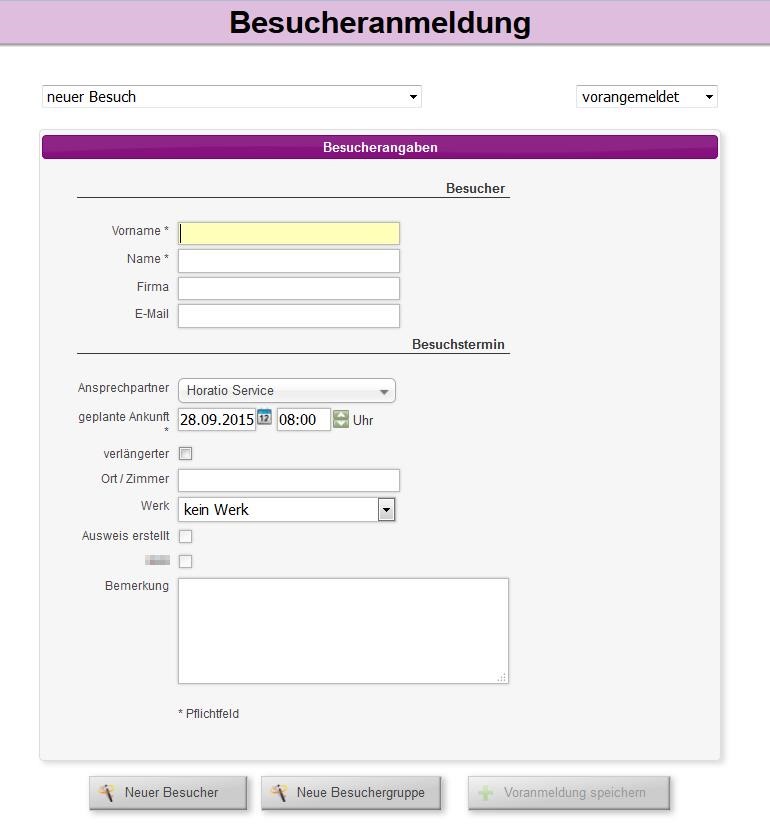Click into the Name input field
The height and width of the screenshot is (839, 770).
point(288,261)
